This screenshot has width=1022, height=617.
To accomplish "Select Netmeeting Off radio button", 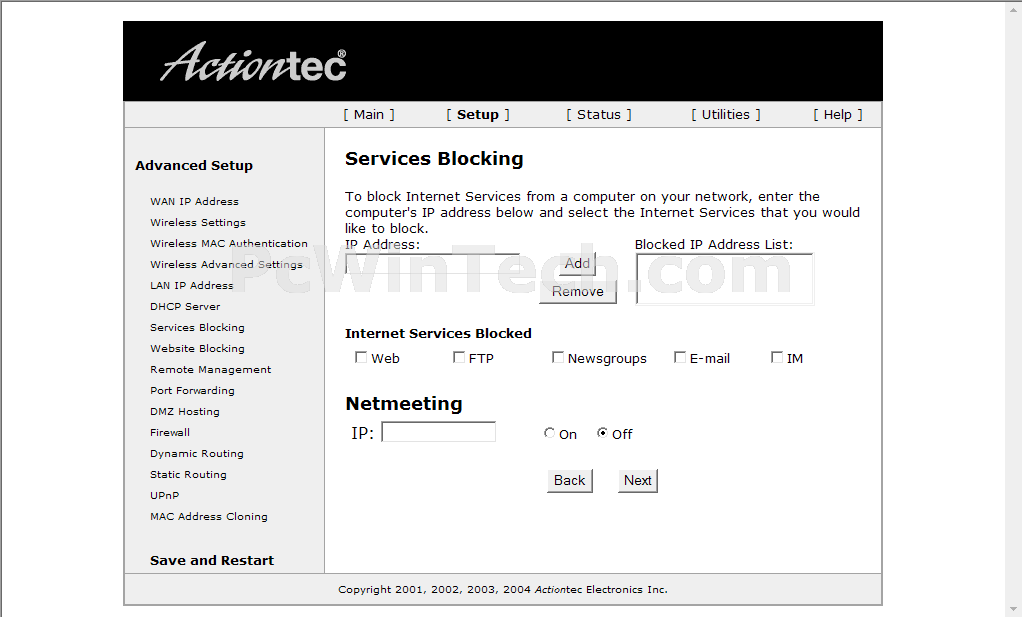I will [x=602, y=433].
